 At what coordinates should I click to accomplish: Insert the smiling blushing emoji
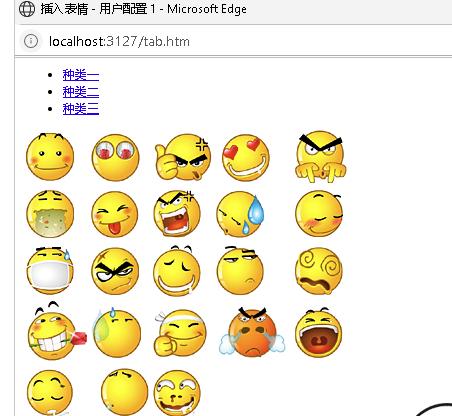(x=50, y=157)
